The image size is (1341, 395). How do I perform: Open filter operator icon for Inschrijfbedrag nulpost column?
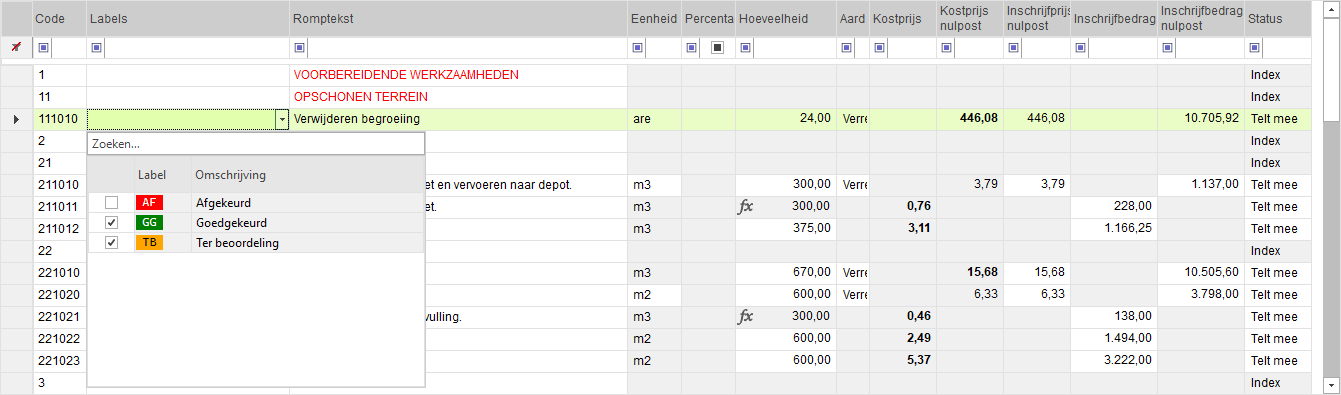tap(1167, 48)
